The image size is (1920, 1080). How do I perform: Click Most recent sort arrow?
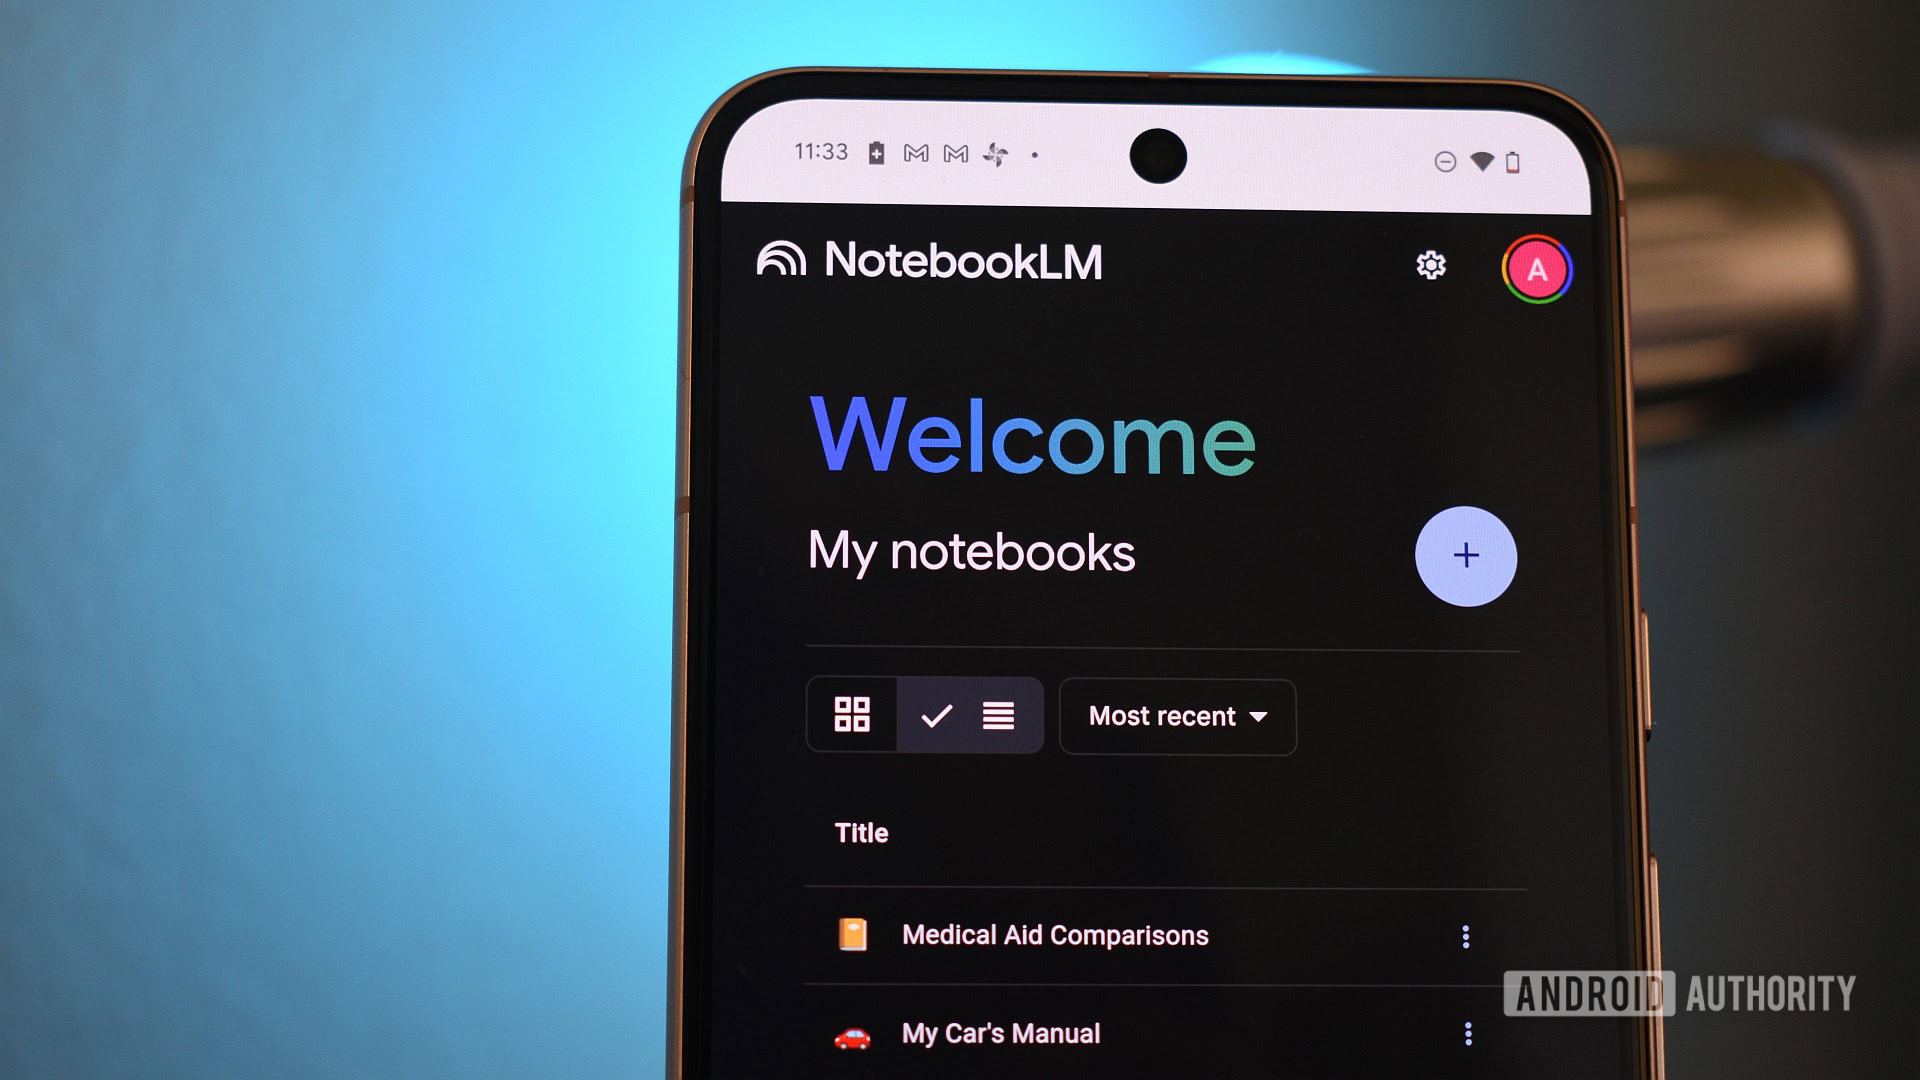(1259, 716)
